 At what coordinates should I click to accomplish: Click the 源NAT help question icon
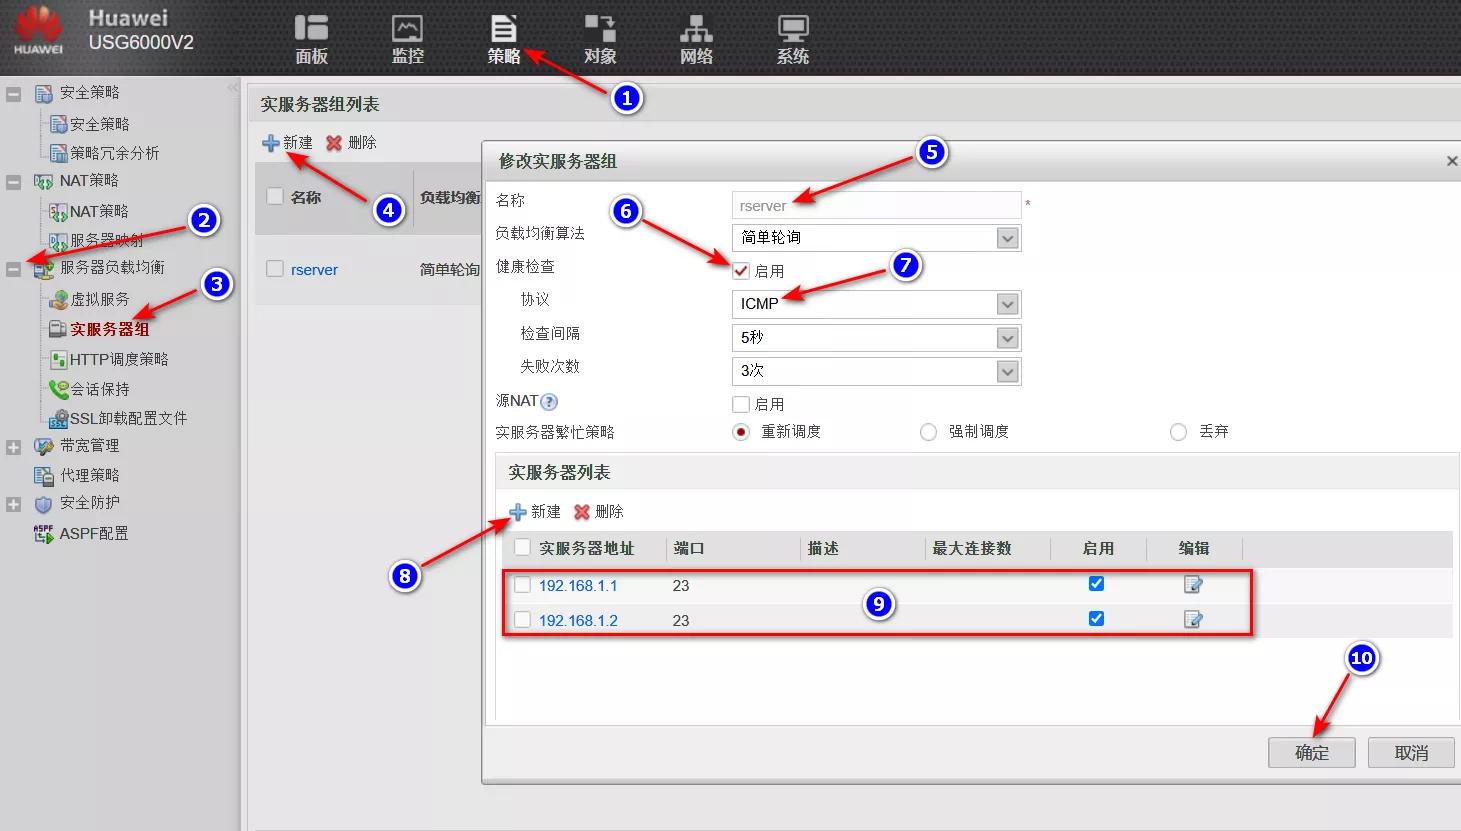pos(549,402)
